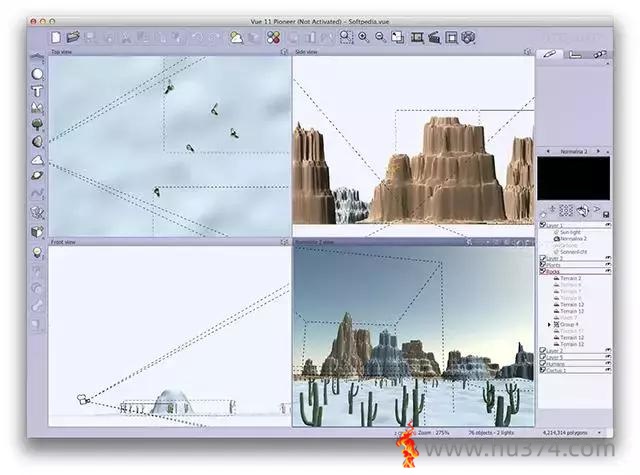
Task: Go to previous camera with left arrow
Action: [x=548, y=151]
